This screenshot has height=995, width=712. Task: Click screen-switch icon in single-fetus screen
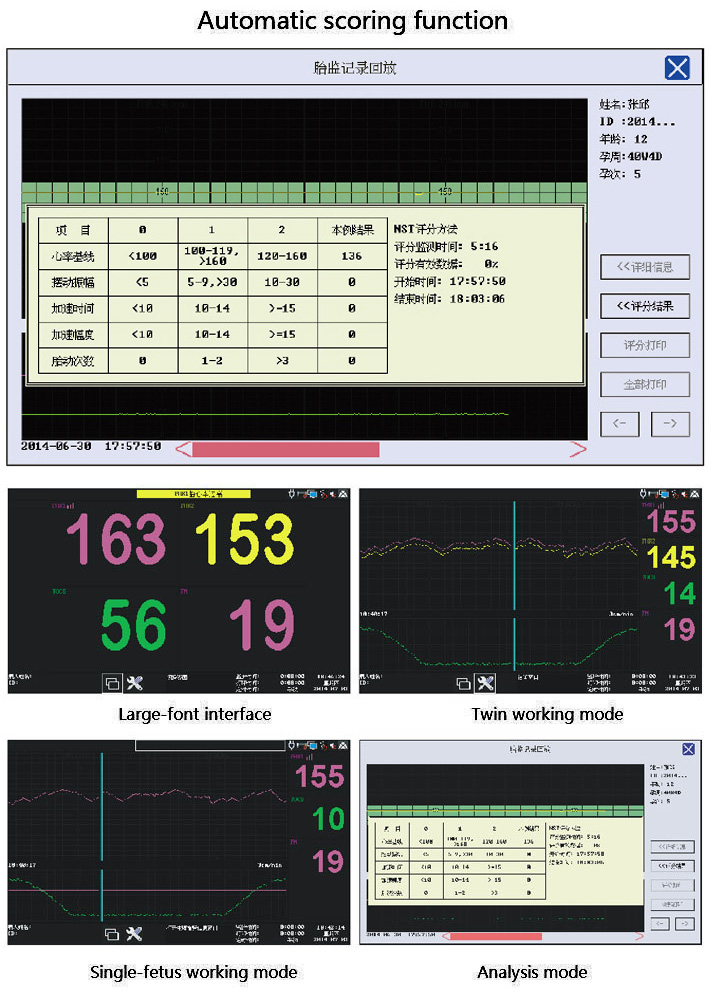pos(112,934)
